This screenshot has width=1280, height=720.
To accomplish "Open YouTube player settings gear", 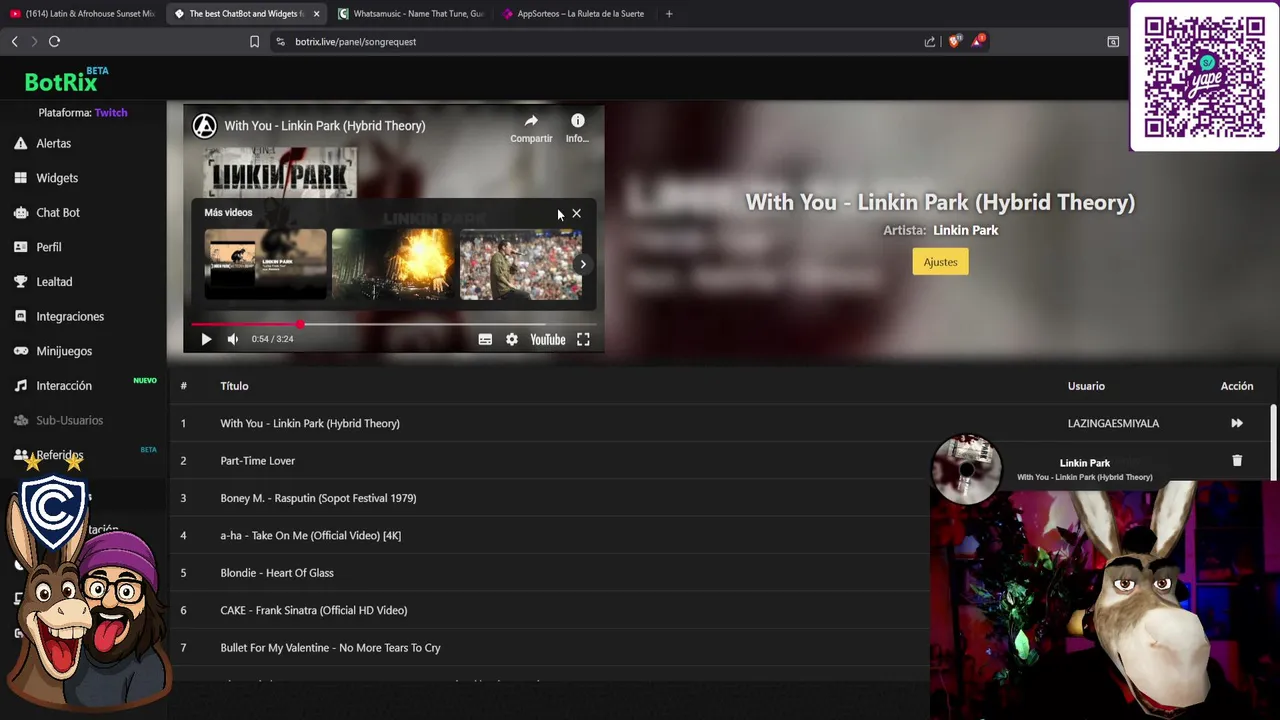I will pos(512,340).
